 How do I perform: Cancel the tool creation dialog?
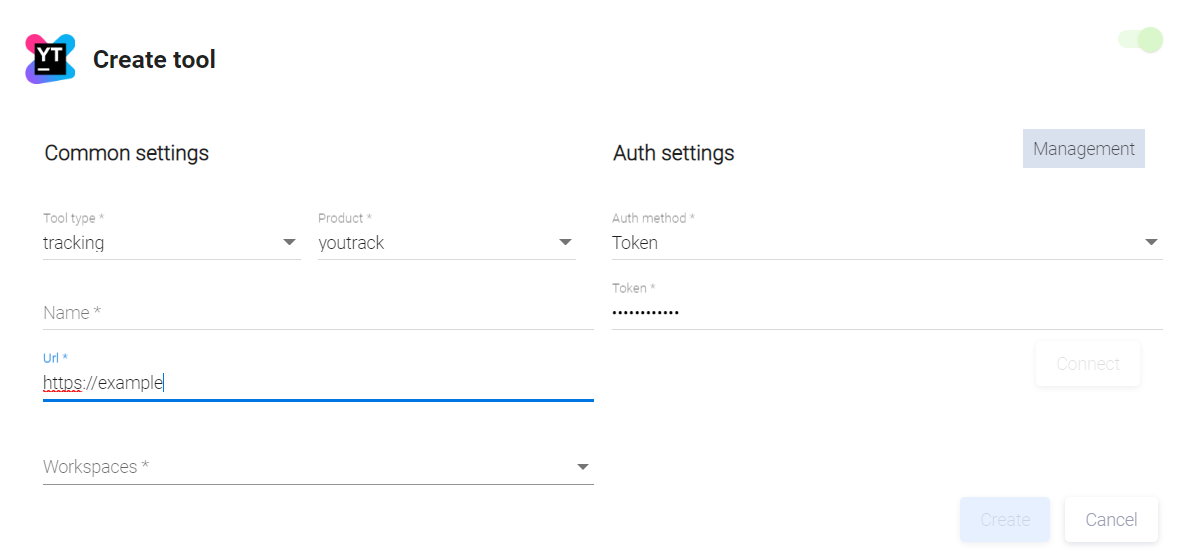1111,520
